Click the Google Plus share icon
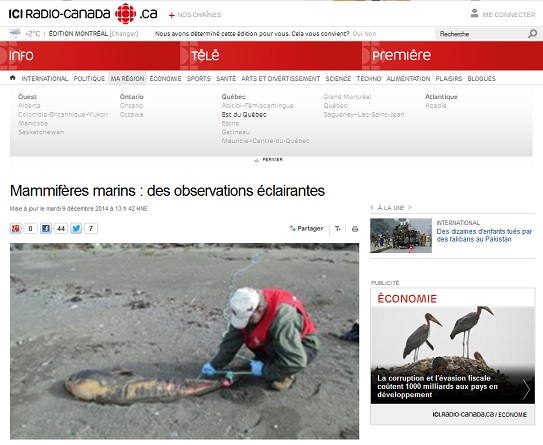Image resolution: width=543 pixels, height=445 pixels. [16, 229]
